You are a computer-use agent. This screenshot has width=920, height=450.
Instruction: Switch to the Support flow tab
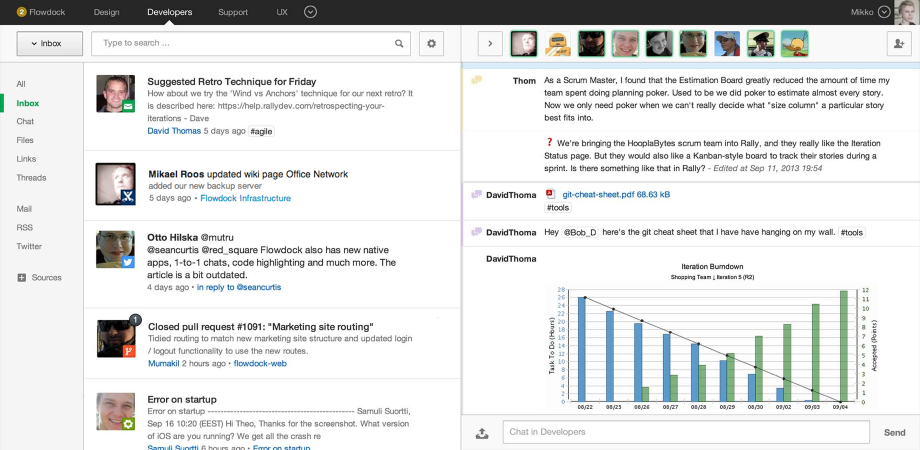pos(233,12)
